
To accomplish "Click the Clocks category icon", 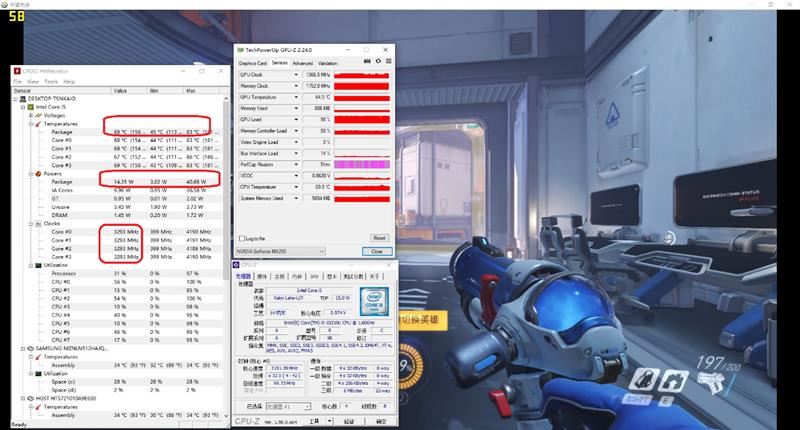I will (x=38, y=224).
